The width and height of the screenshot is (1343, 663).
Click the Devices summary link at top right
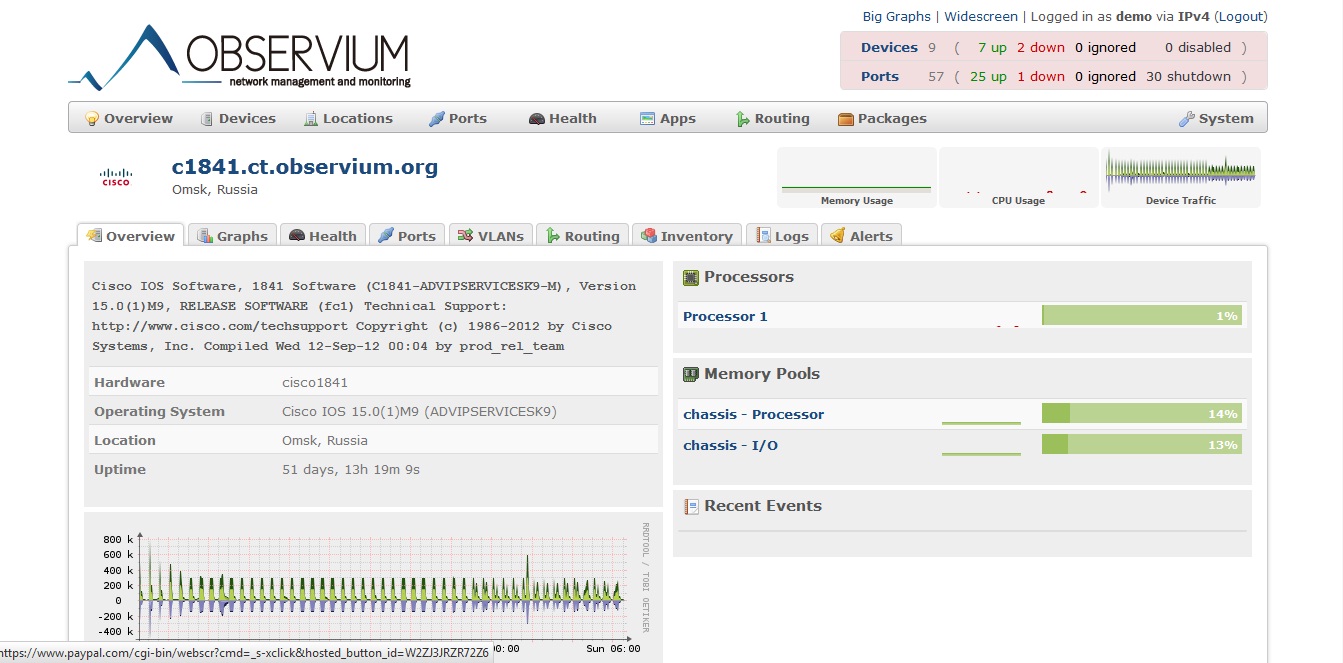pos(889,47)
